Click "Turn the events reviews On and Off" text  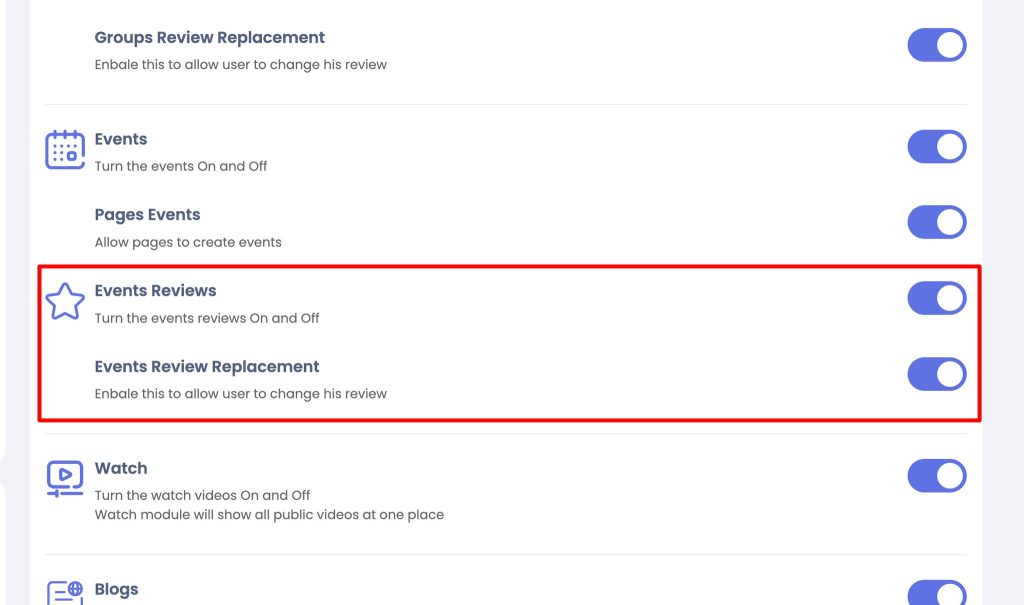207,318
